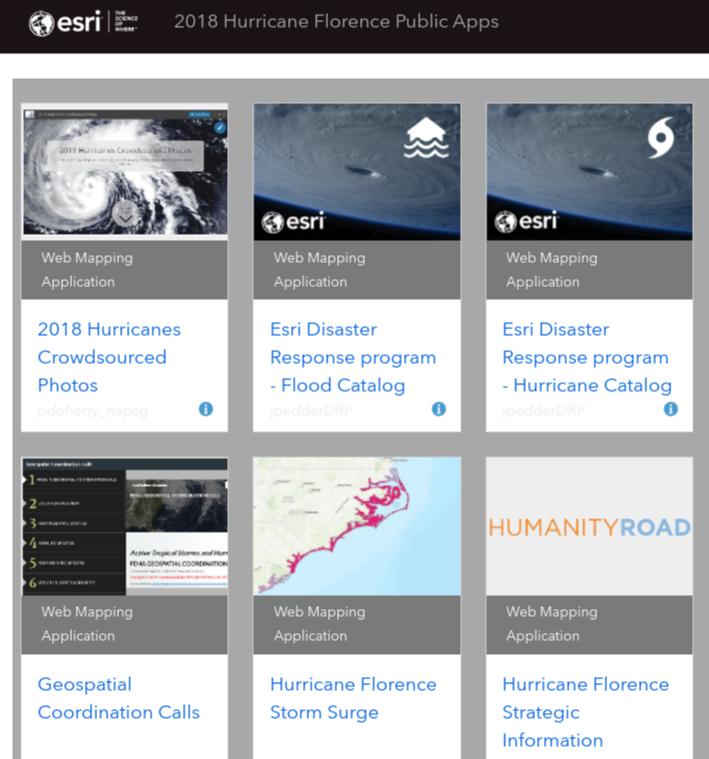
Task: Click the Humanity Road logo thumbnail
Action: (x=589, y=527)
